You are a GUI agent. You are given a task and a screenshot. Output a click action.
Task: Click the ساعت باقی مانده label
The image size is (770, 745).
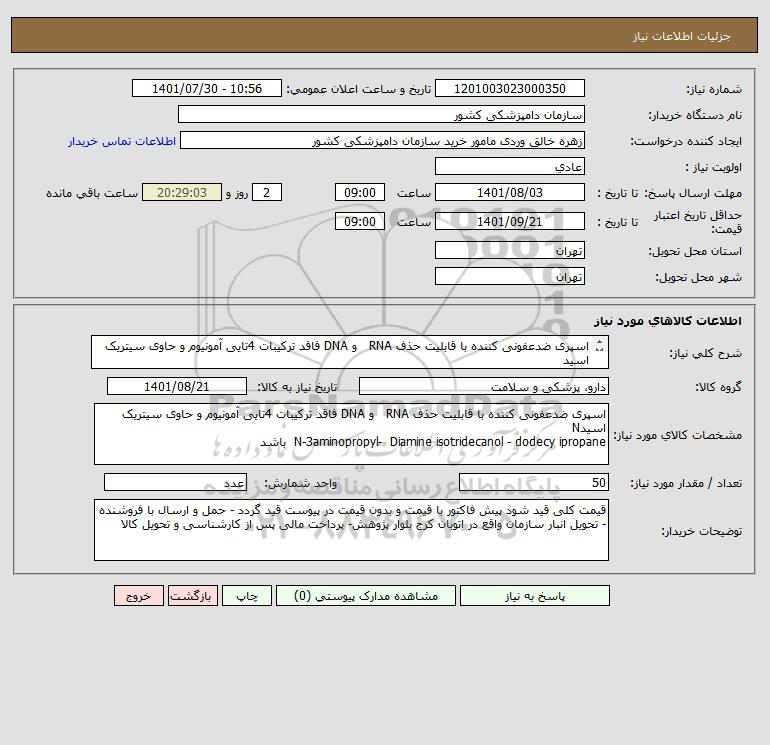[92, 193]
